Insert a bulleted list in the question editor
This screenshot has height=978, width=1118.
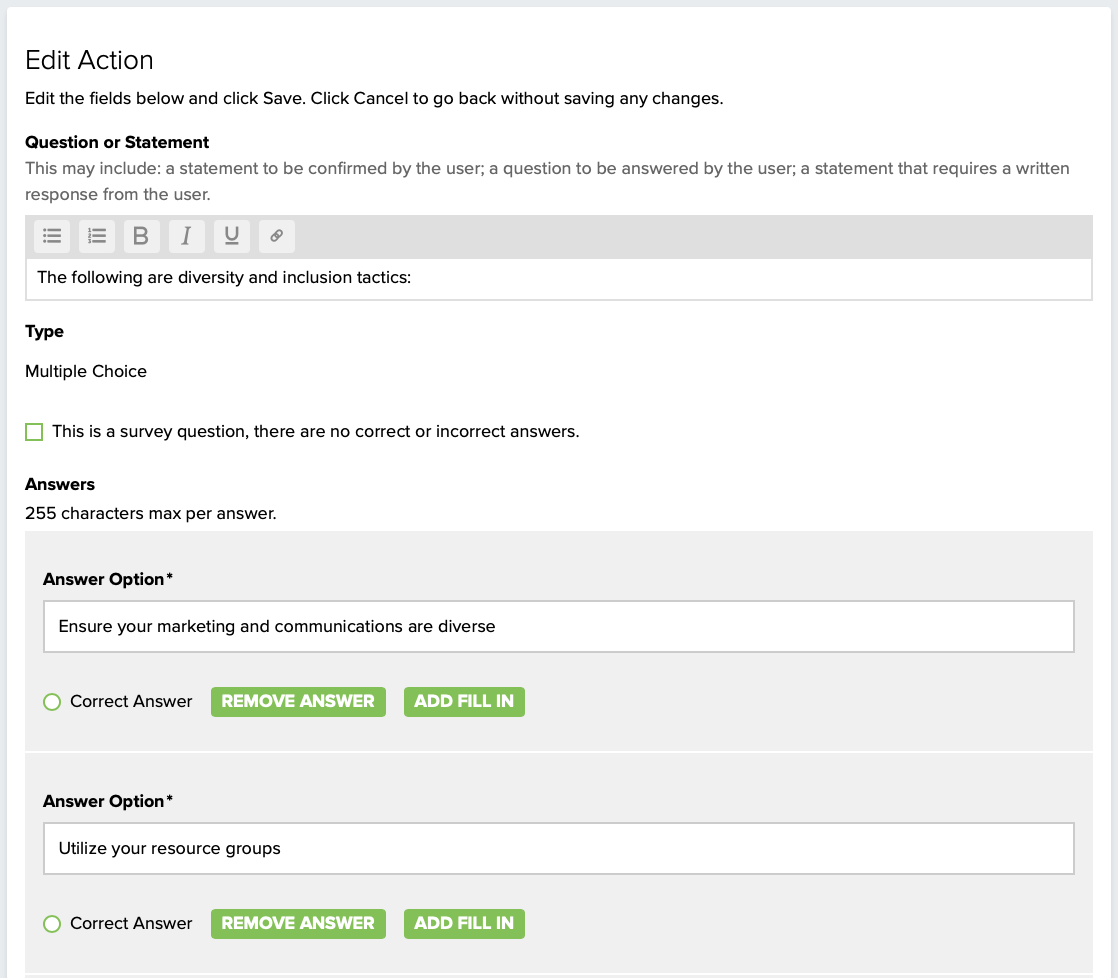point(53,236)
